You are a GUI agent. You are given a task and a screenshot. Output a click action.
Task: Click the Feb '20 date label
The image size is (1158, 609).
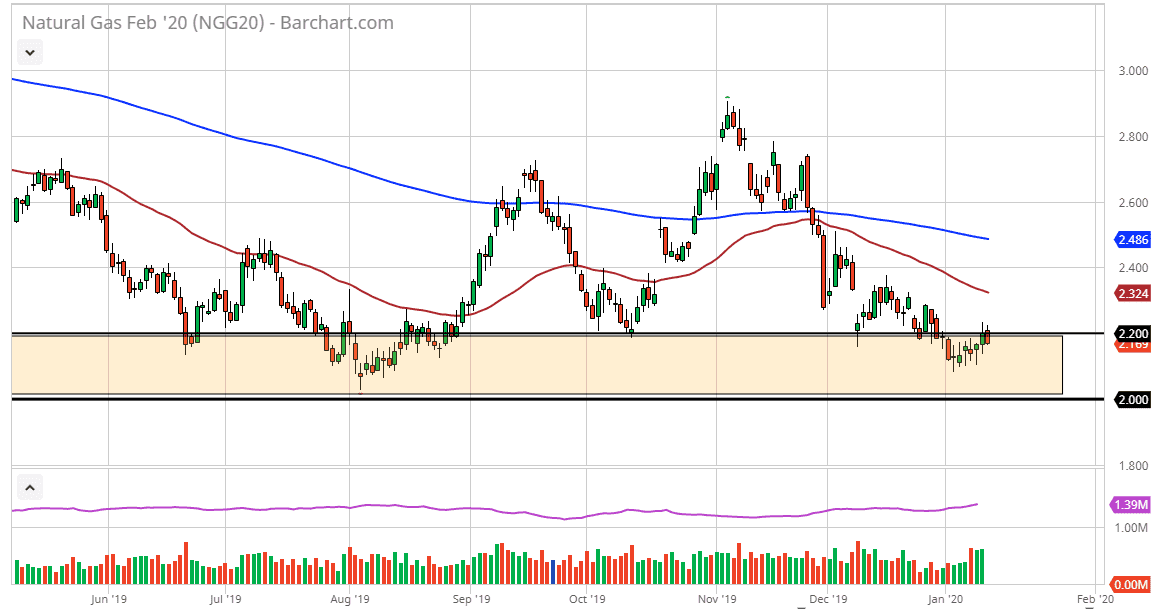tap(1089, 600)
